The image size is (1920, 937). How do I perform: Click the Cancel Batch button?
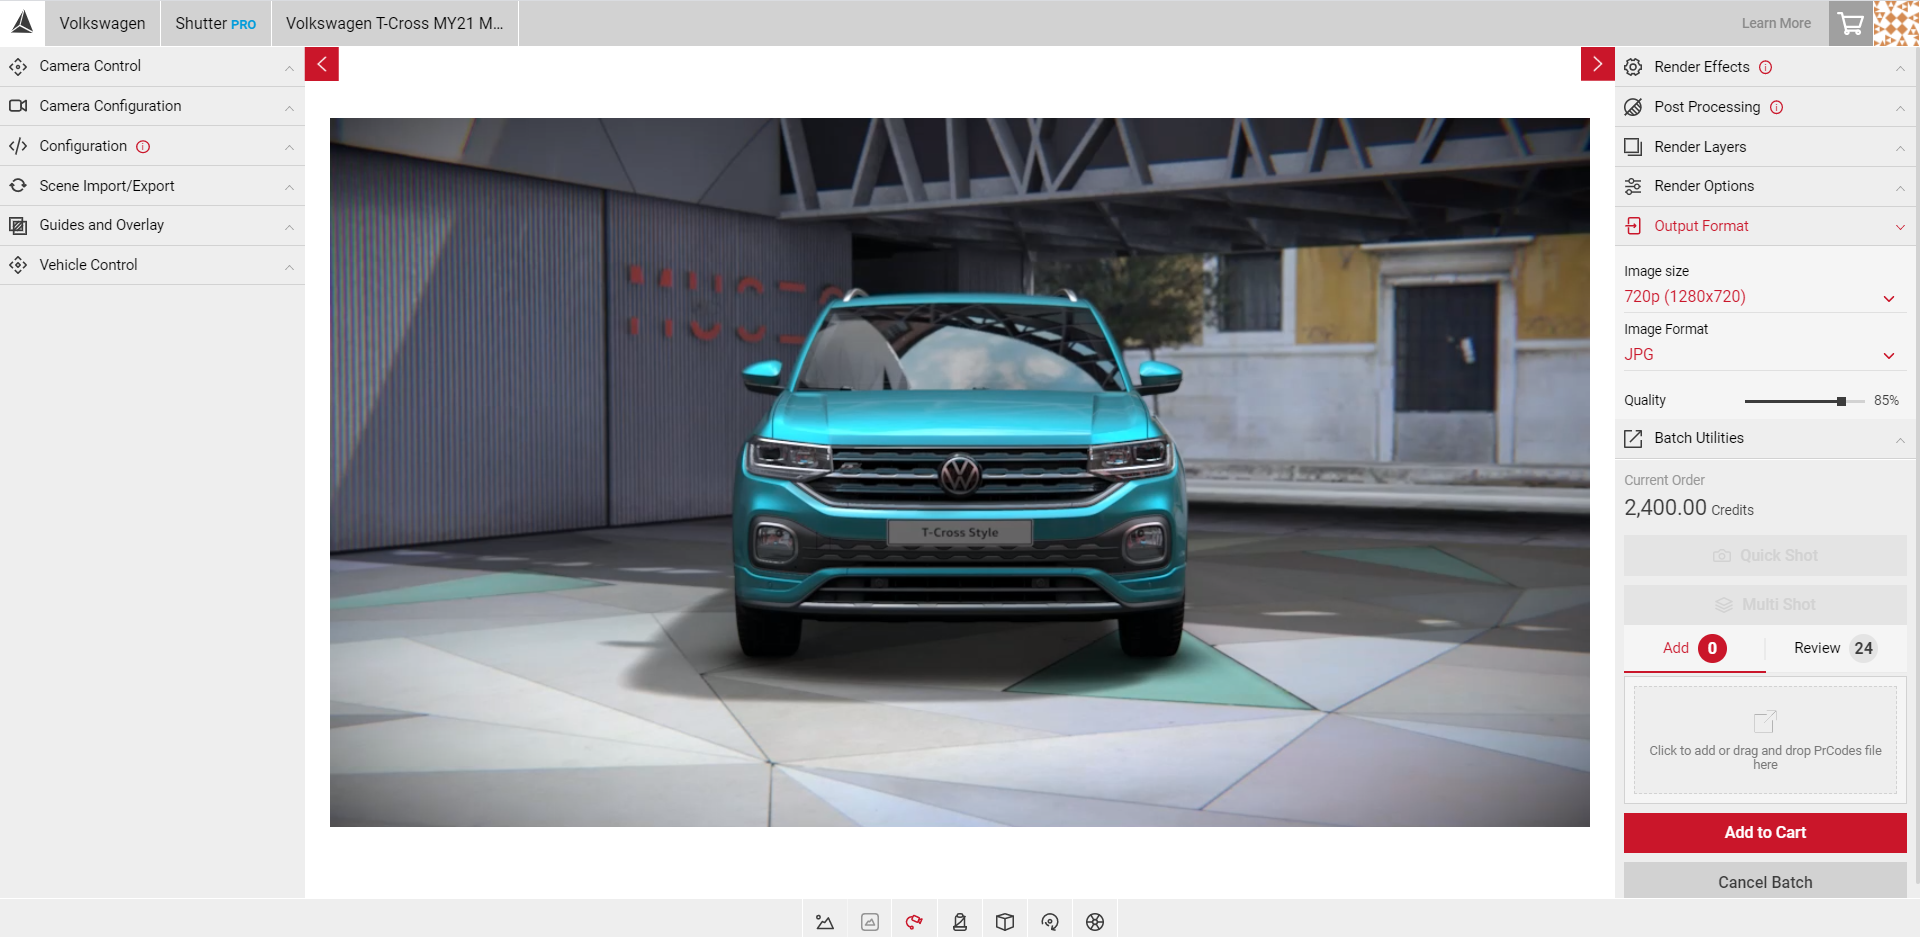point(1765,881)
